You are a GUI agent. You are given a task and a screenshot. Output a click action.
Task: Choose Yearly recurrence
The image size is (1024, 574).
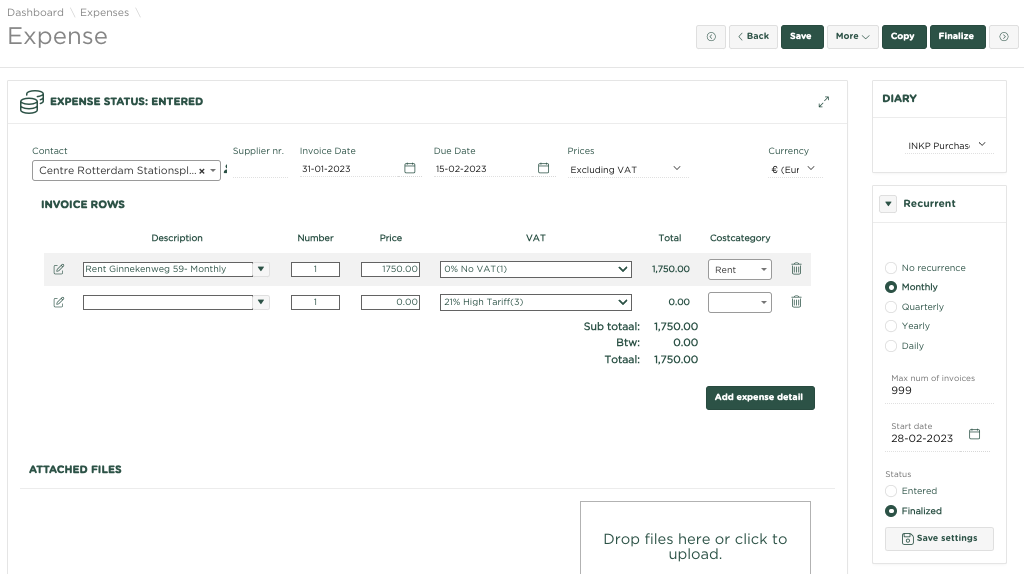point(891,326)
